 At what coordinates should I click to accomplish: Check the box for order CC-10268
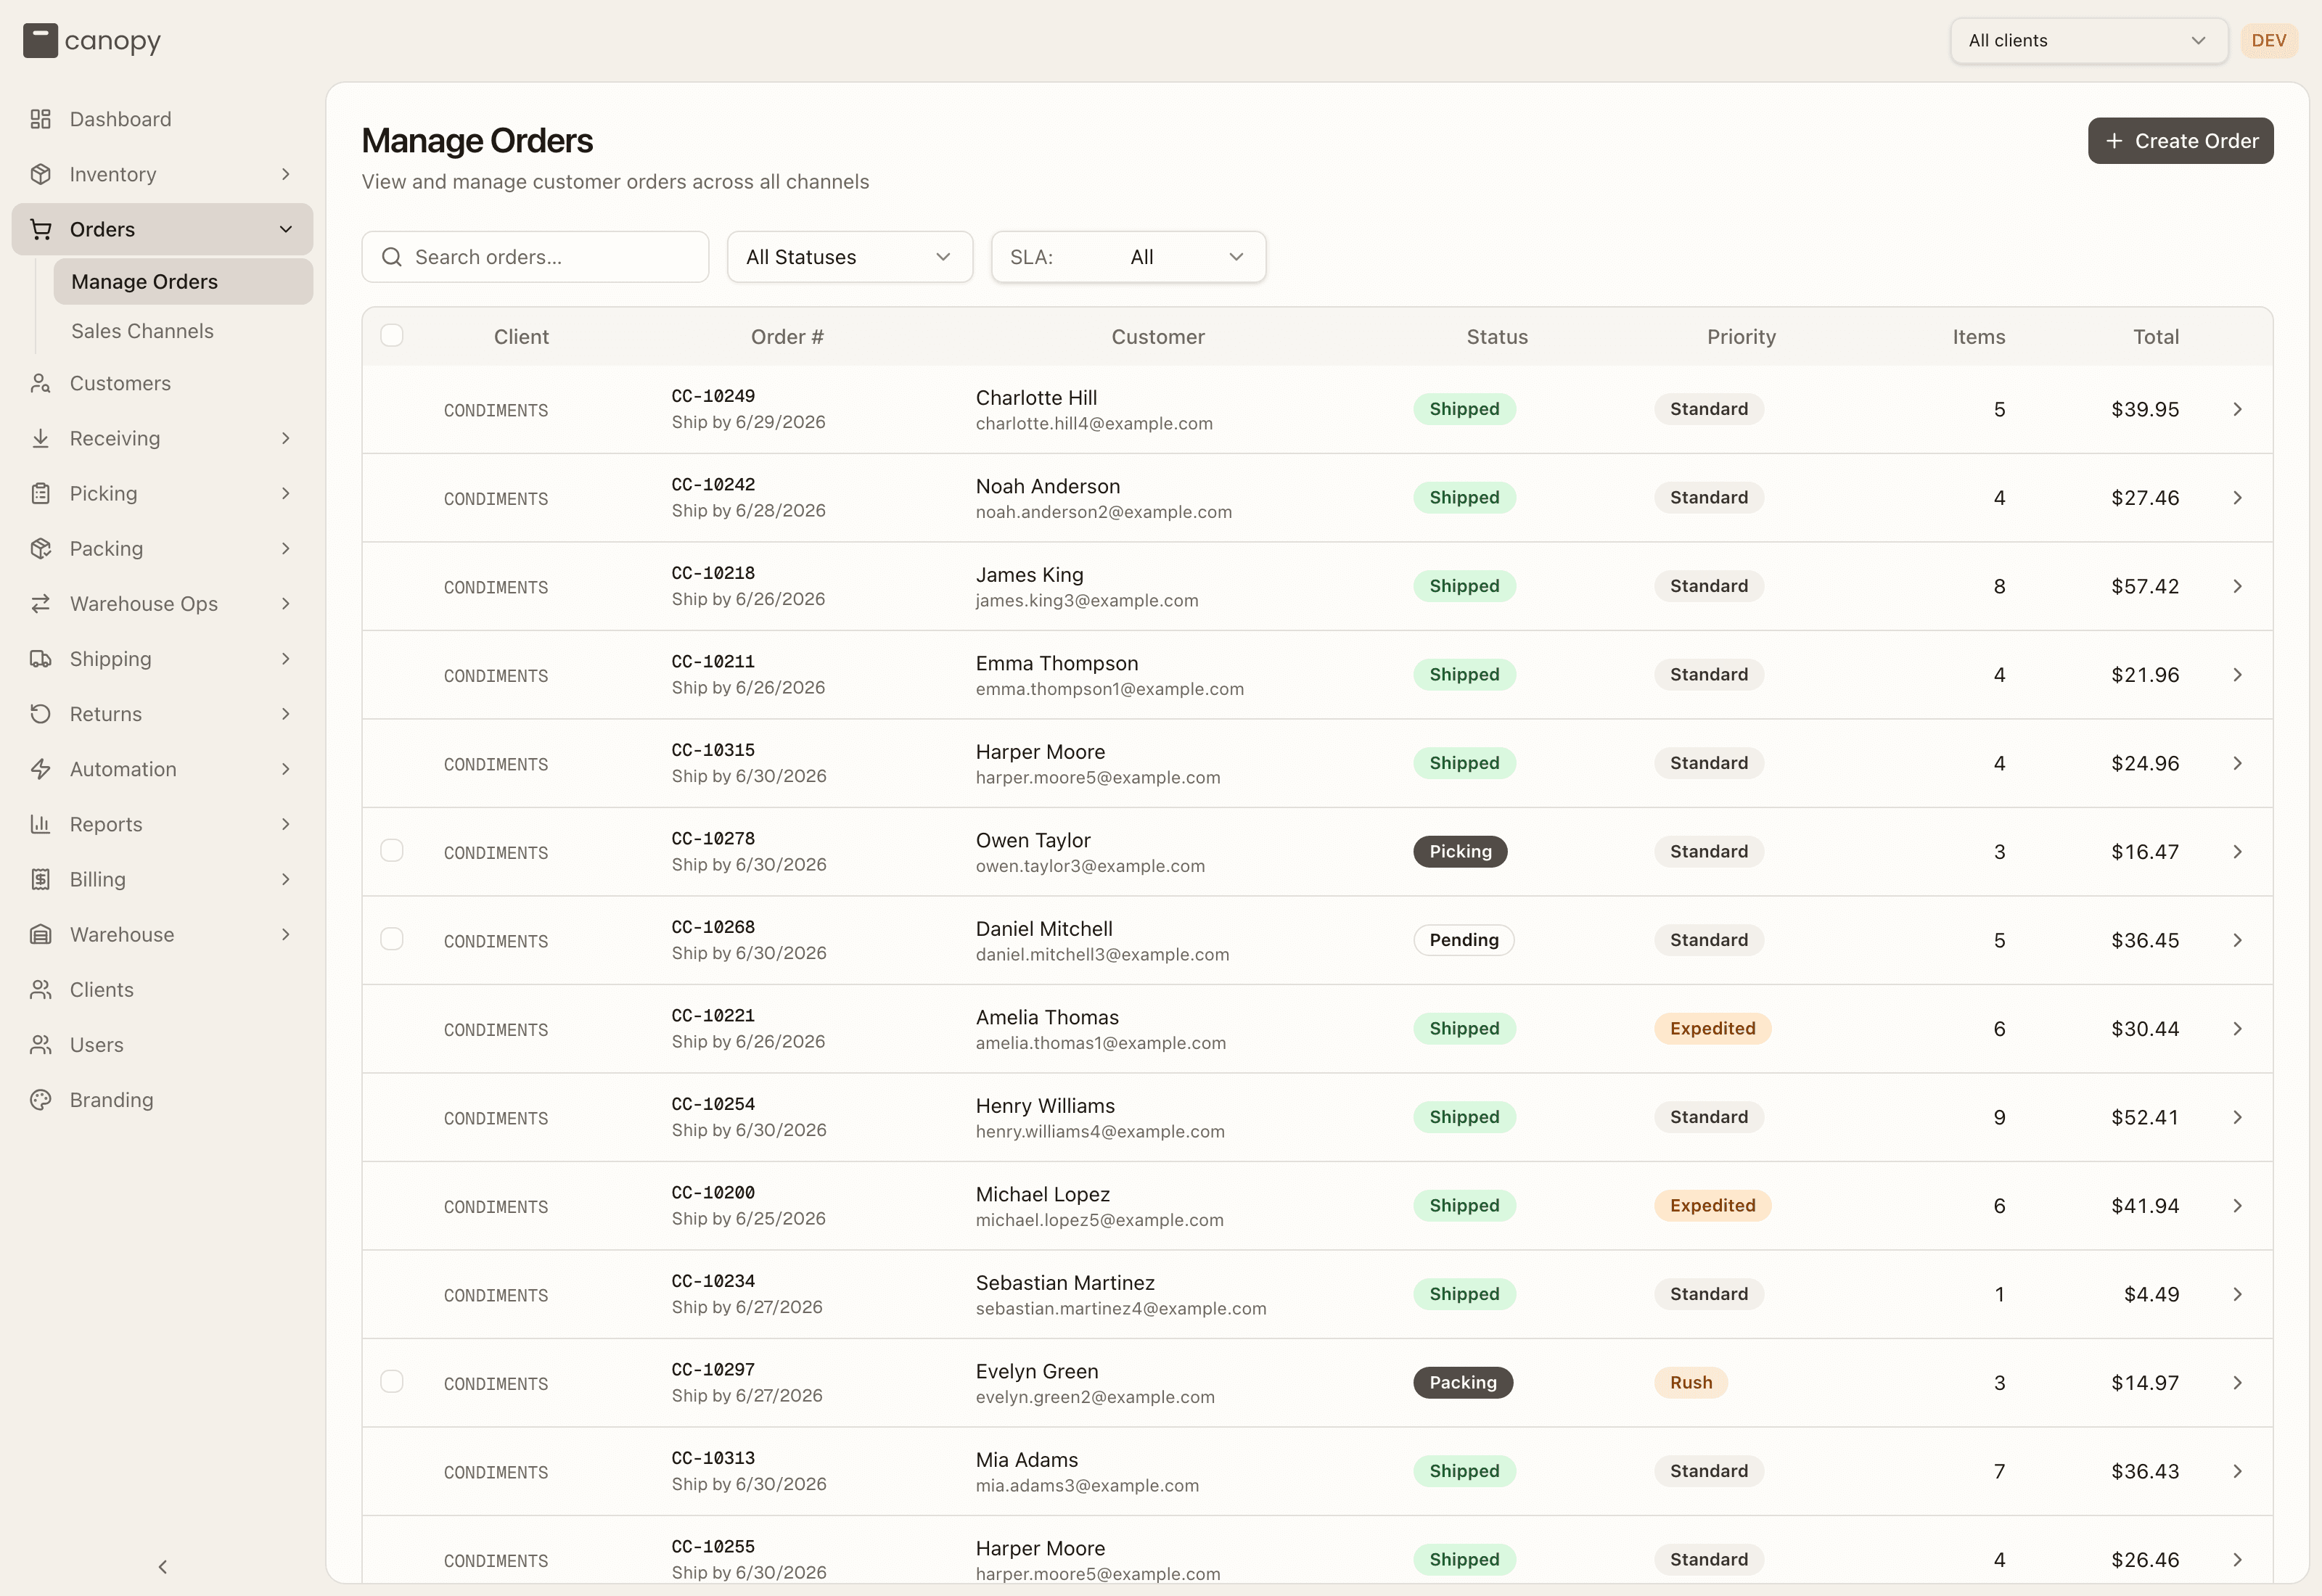pyautogui.click(x=392, y=939)
